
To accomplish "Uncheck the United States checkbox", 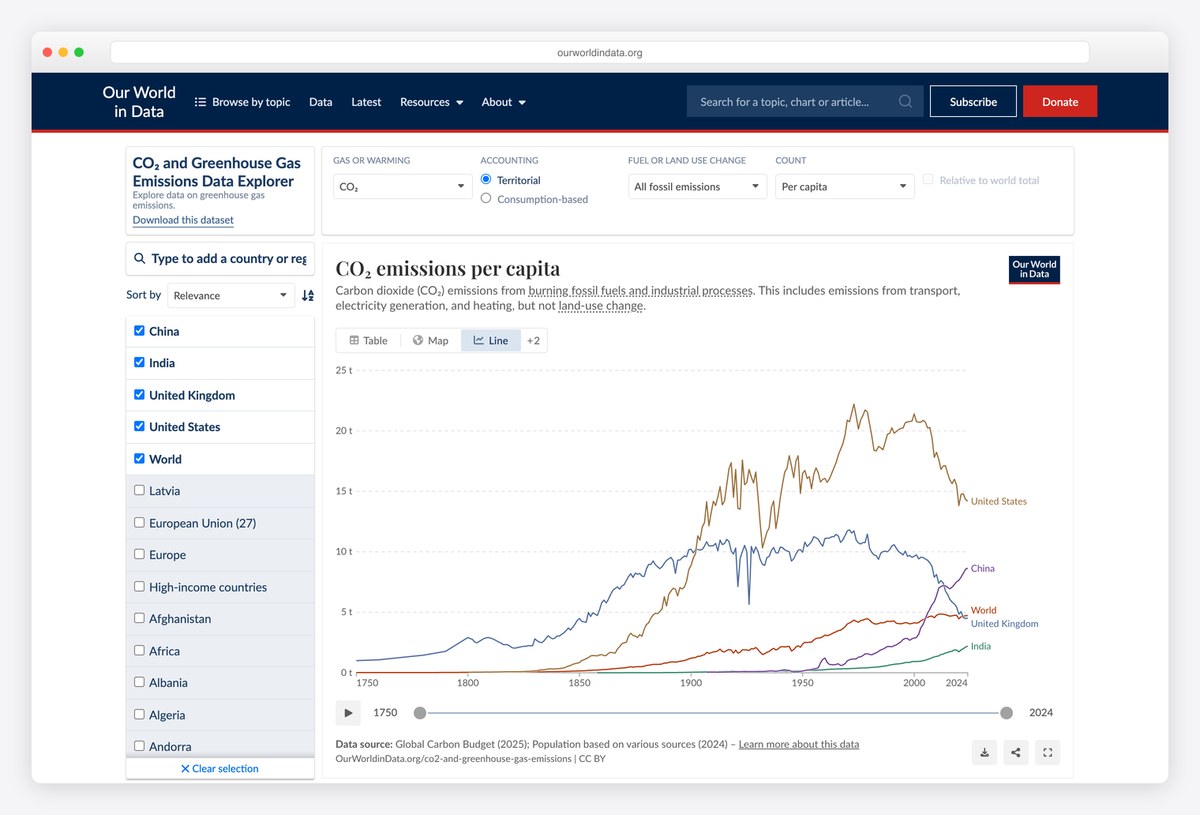I will tap(139, 426).
